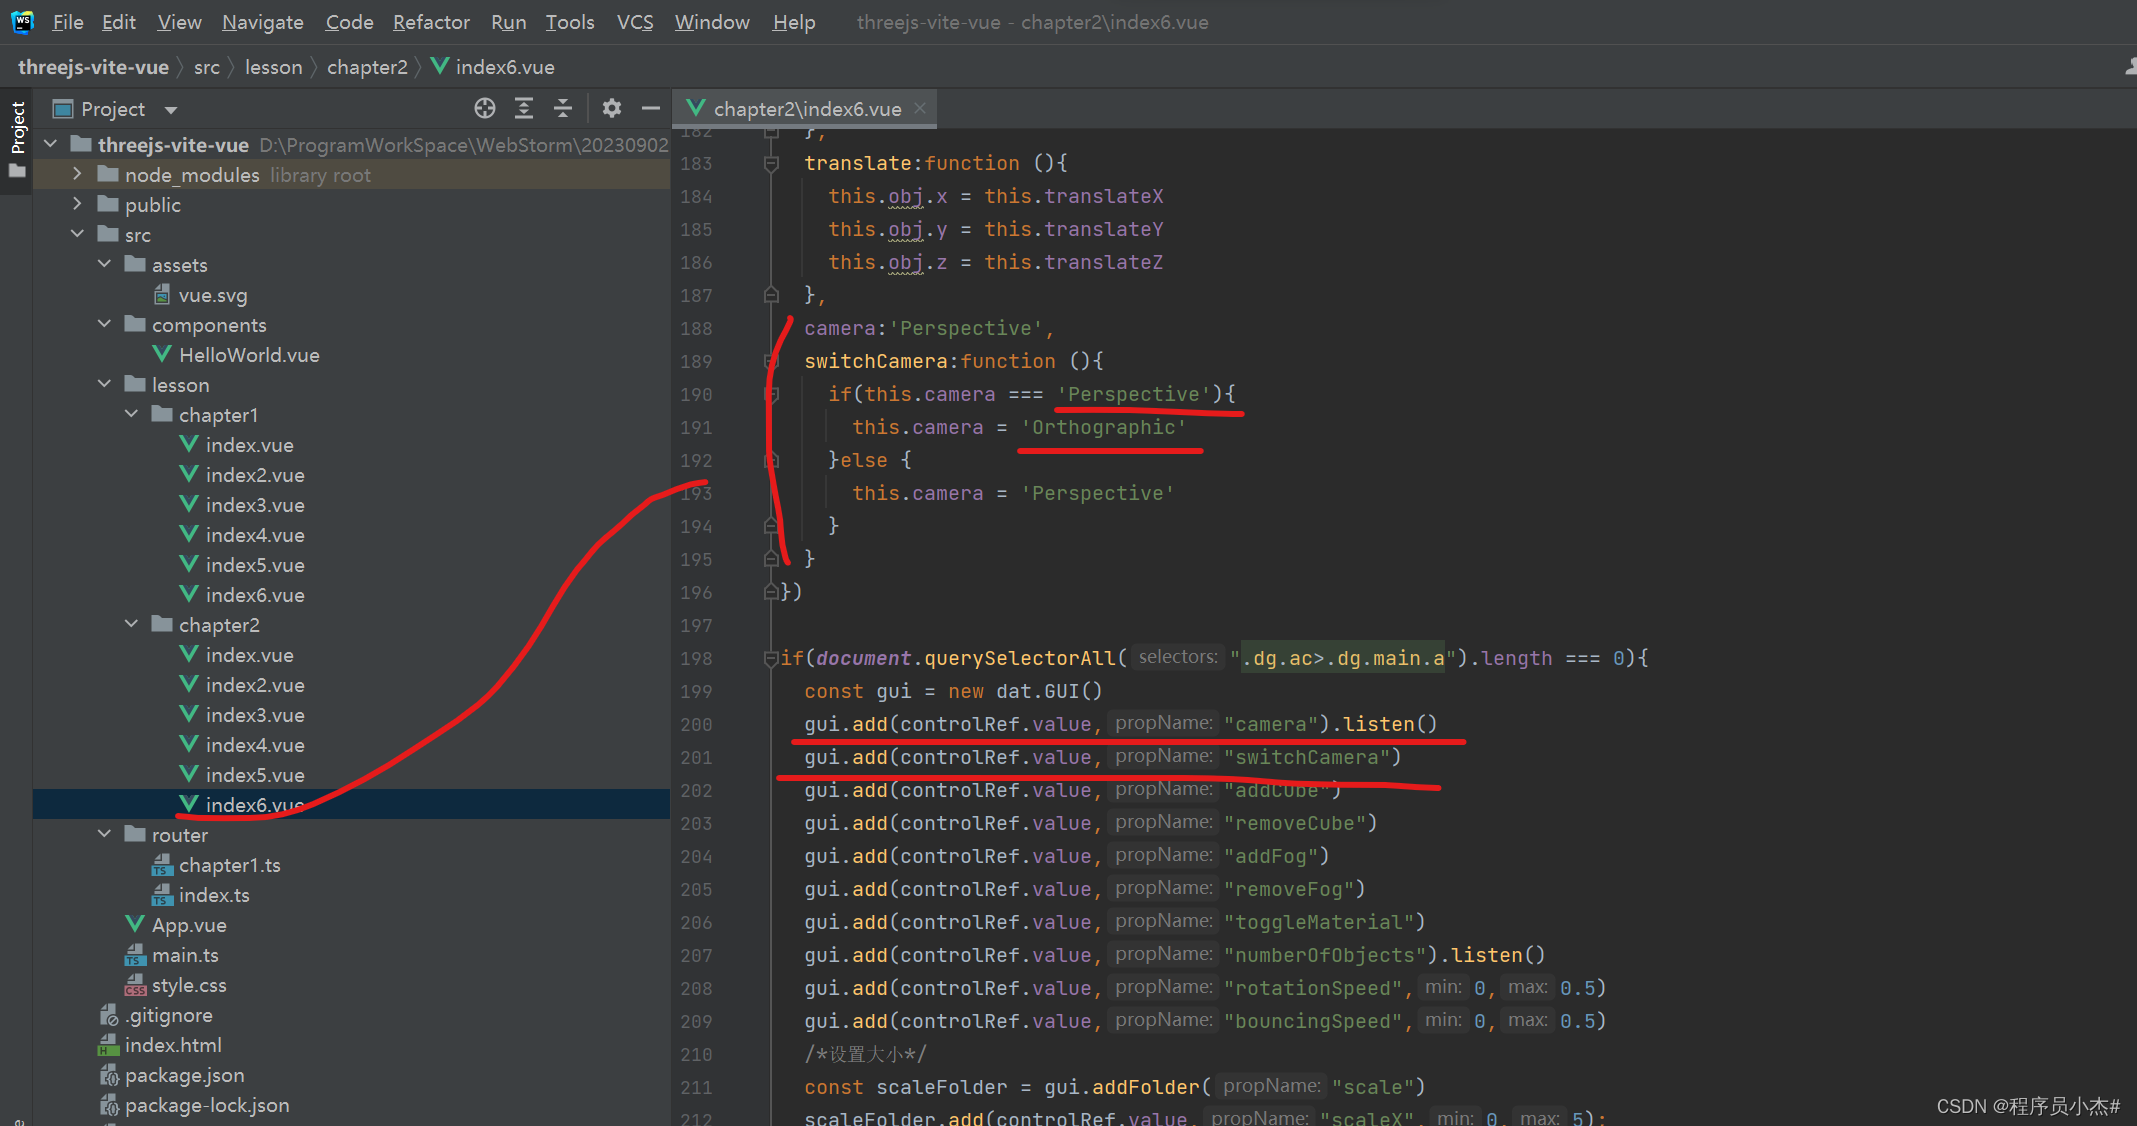Screen dimensions: 2137x1126
Task: Open the VCS menu
Action: (x=635, y=22)
